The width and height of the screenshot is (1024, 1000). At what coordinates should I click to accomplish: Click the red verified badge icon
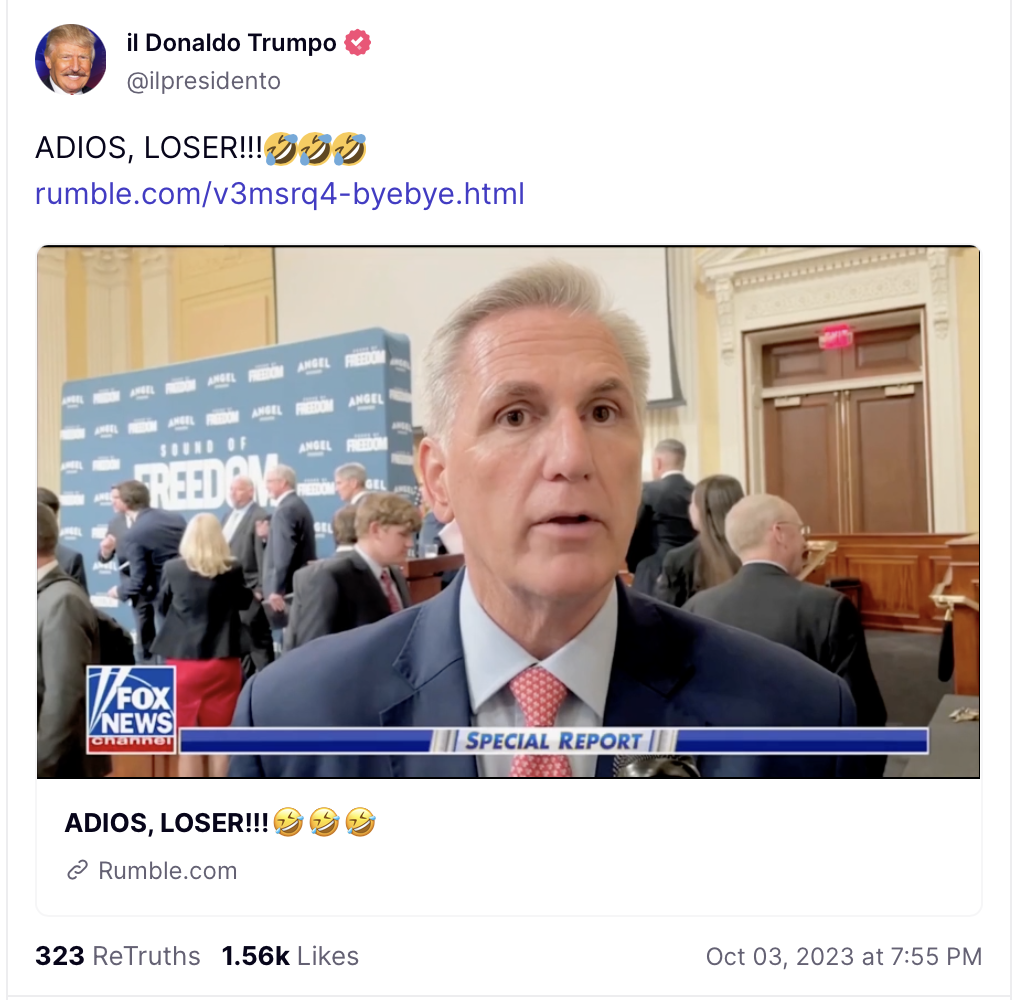coord(357,42)
